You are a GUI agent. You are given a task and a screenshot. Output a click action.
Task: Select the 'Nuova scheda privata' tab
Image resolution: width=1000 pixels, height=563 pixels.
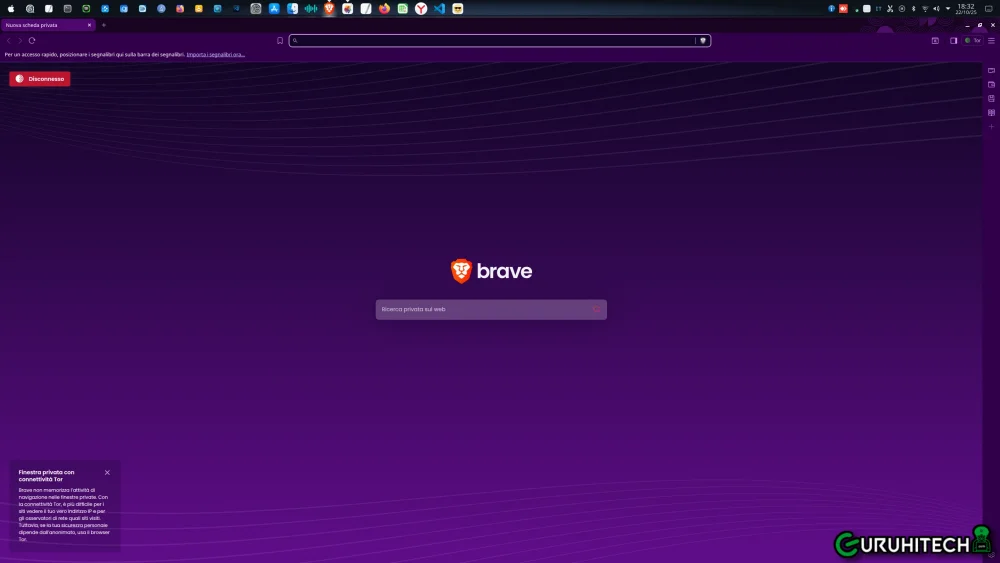coord(45,25)
